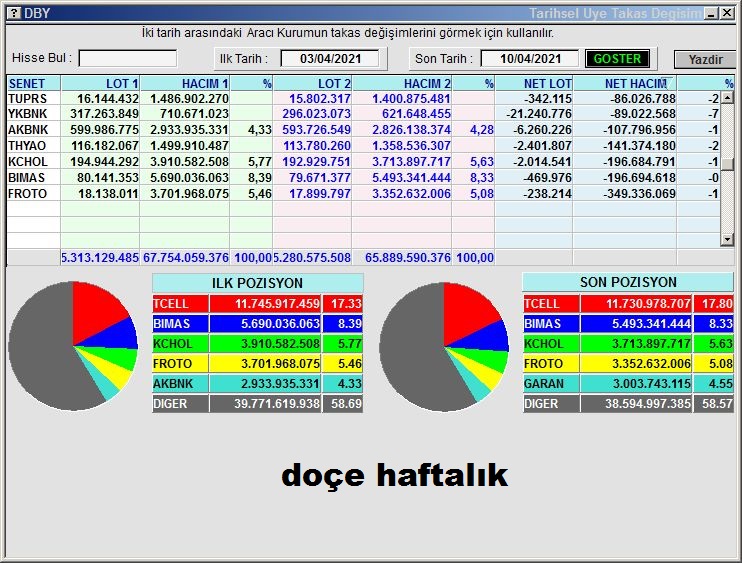Click green KCHOL swatch in ILK POZISYON
The width and height of the screenshot is (742, 563).
pyautogui.click(x=180, y=343)
